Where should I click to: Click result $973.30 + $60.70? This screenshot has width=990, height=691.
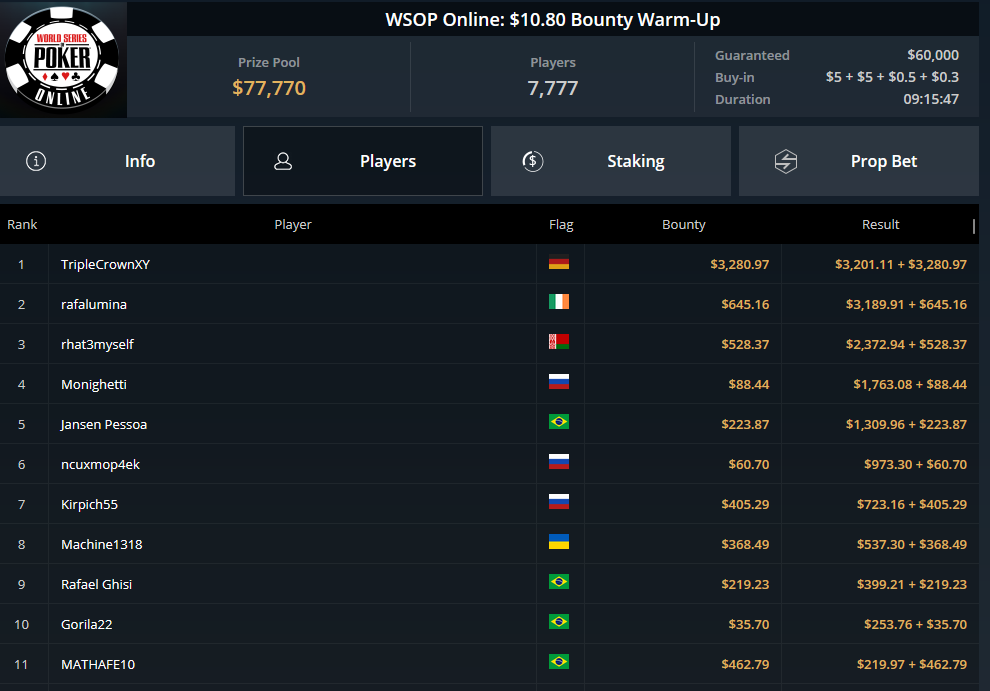coord(915,464)
